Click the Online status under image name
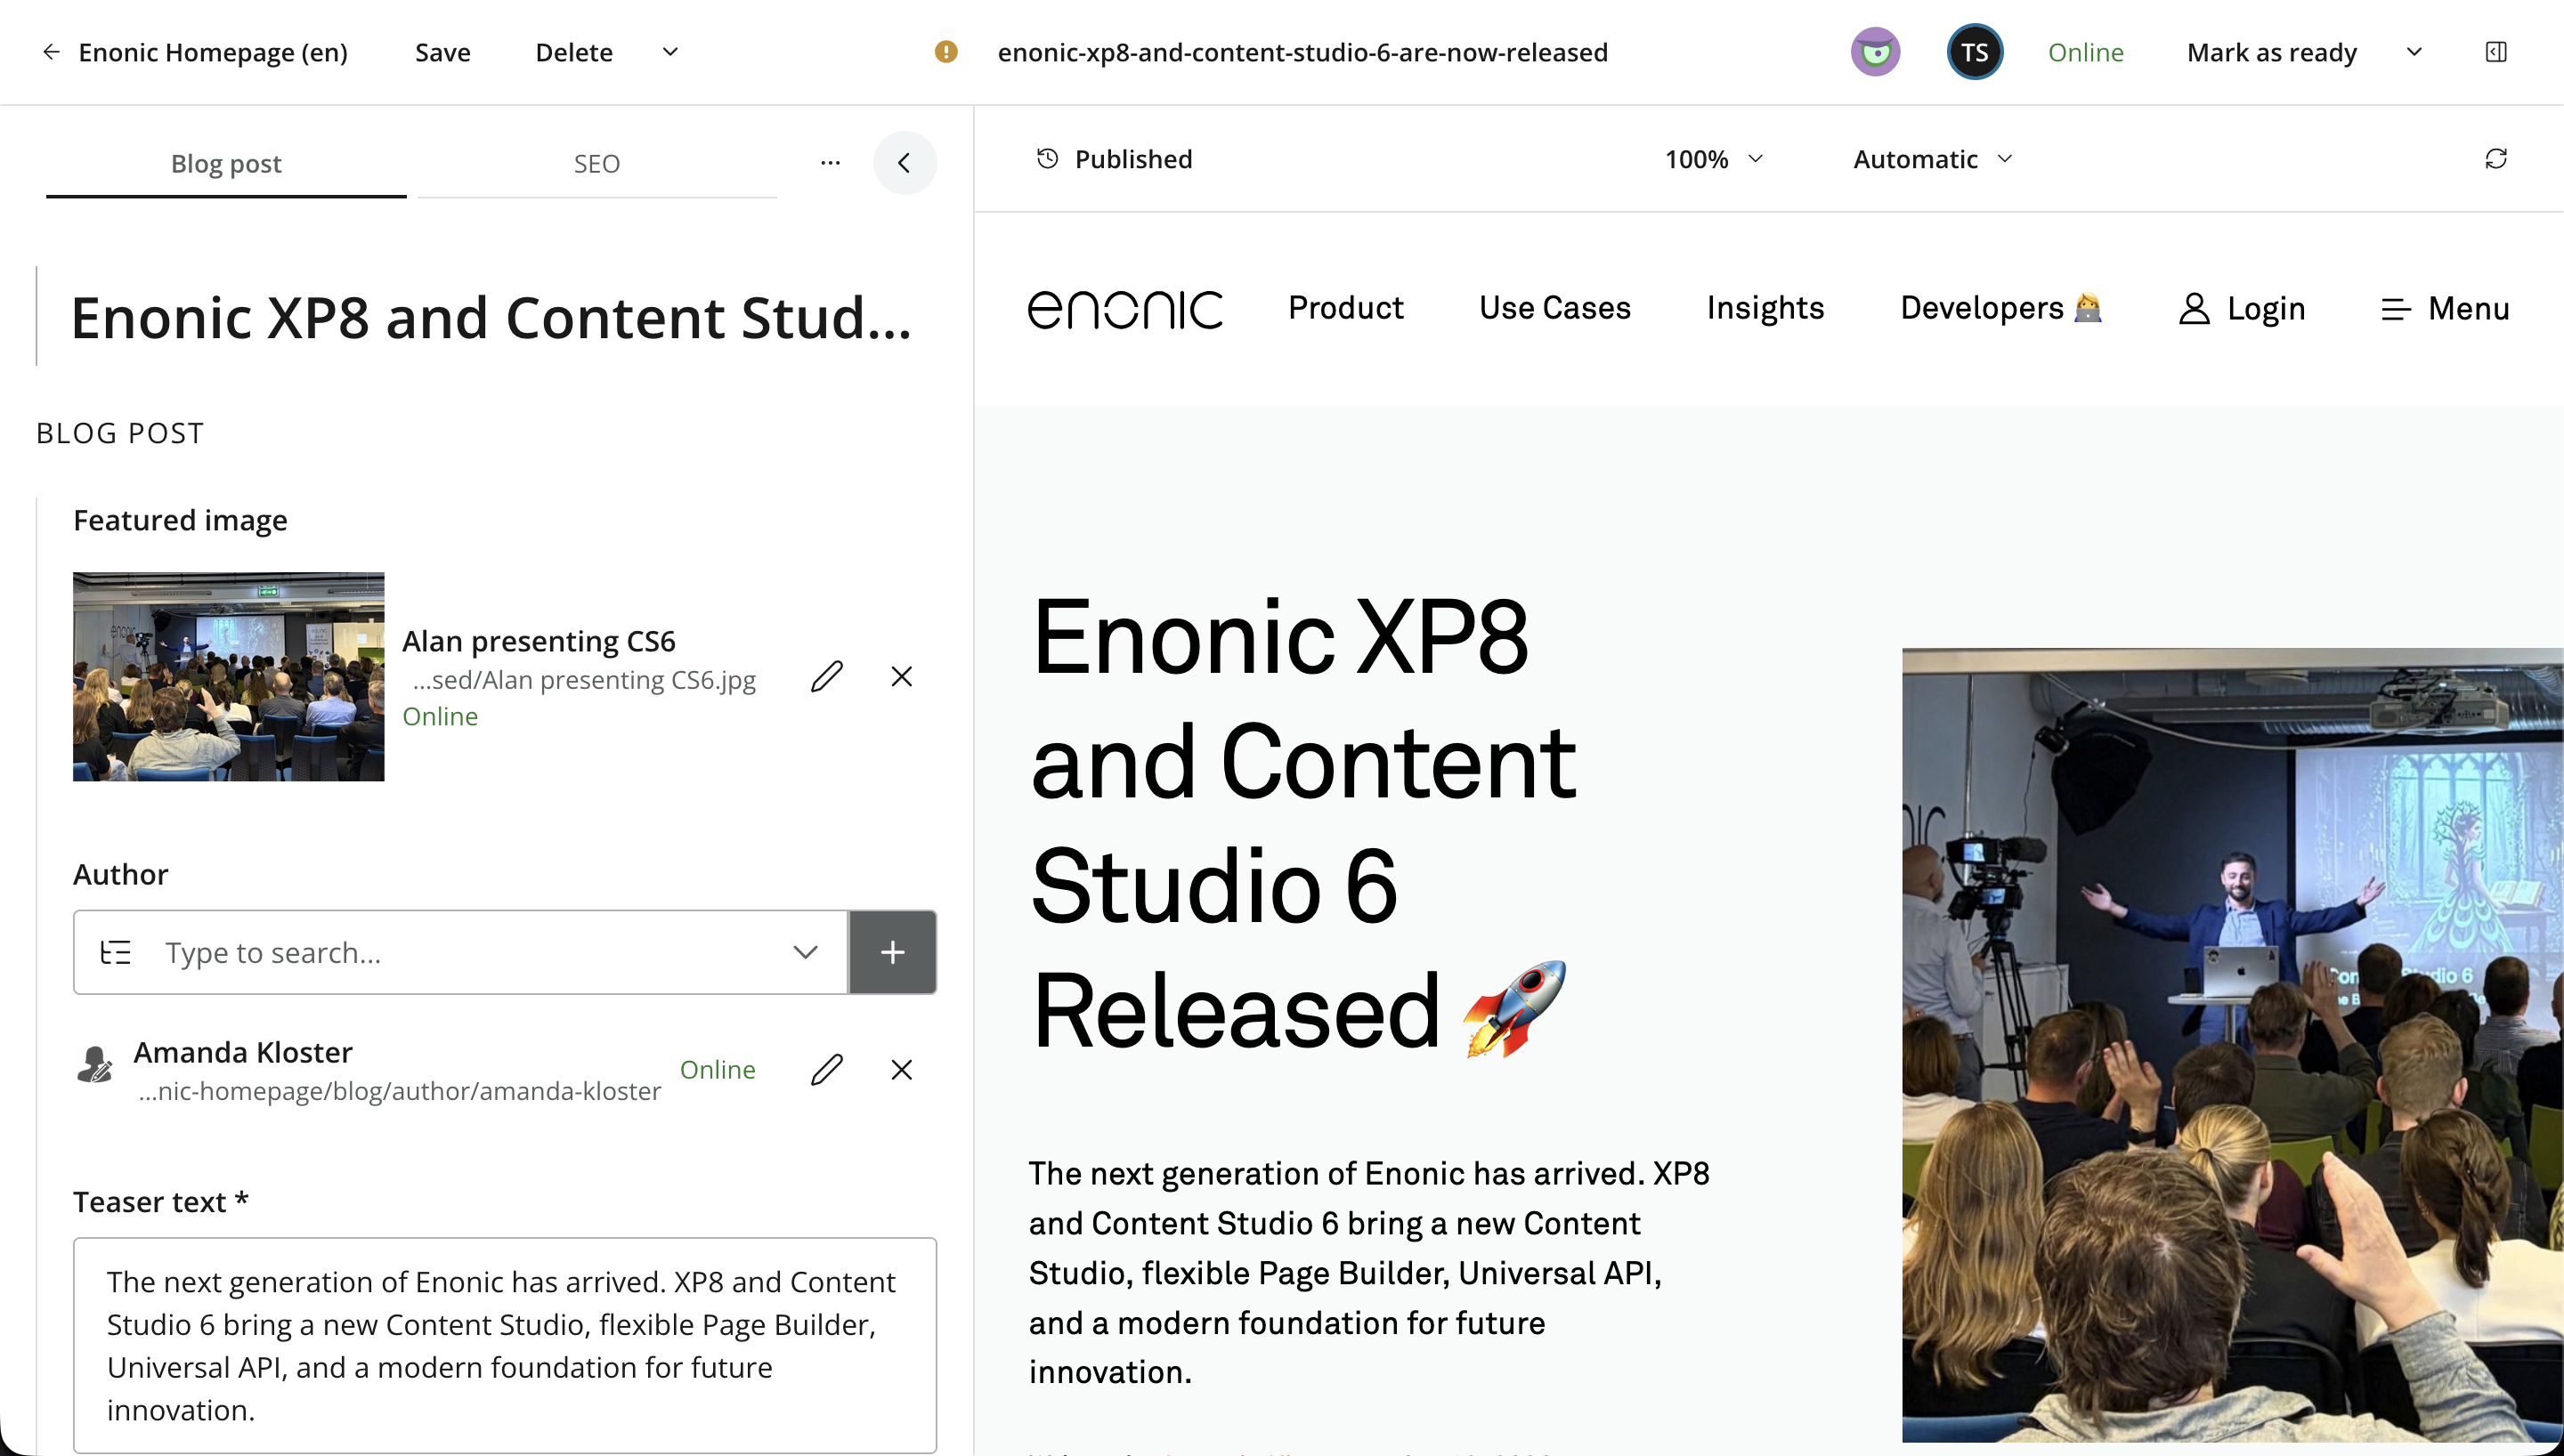 (x=440, y=716)
